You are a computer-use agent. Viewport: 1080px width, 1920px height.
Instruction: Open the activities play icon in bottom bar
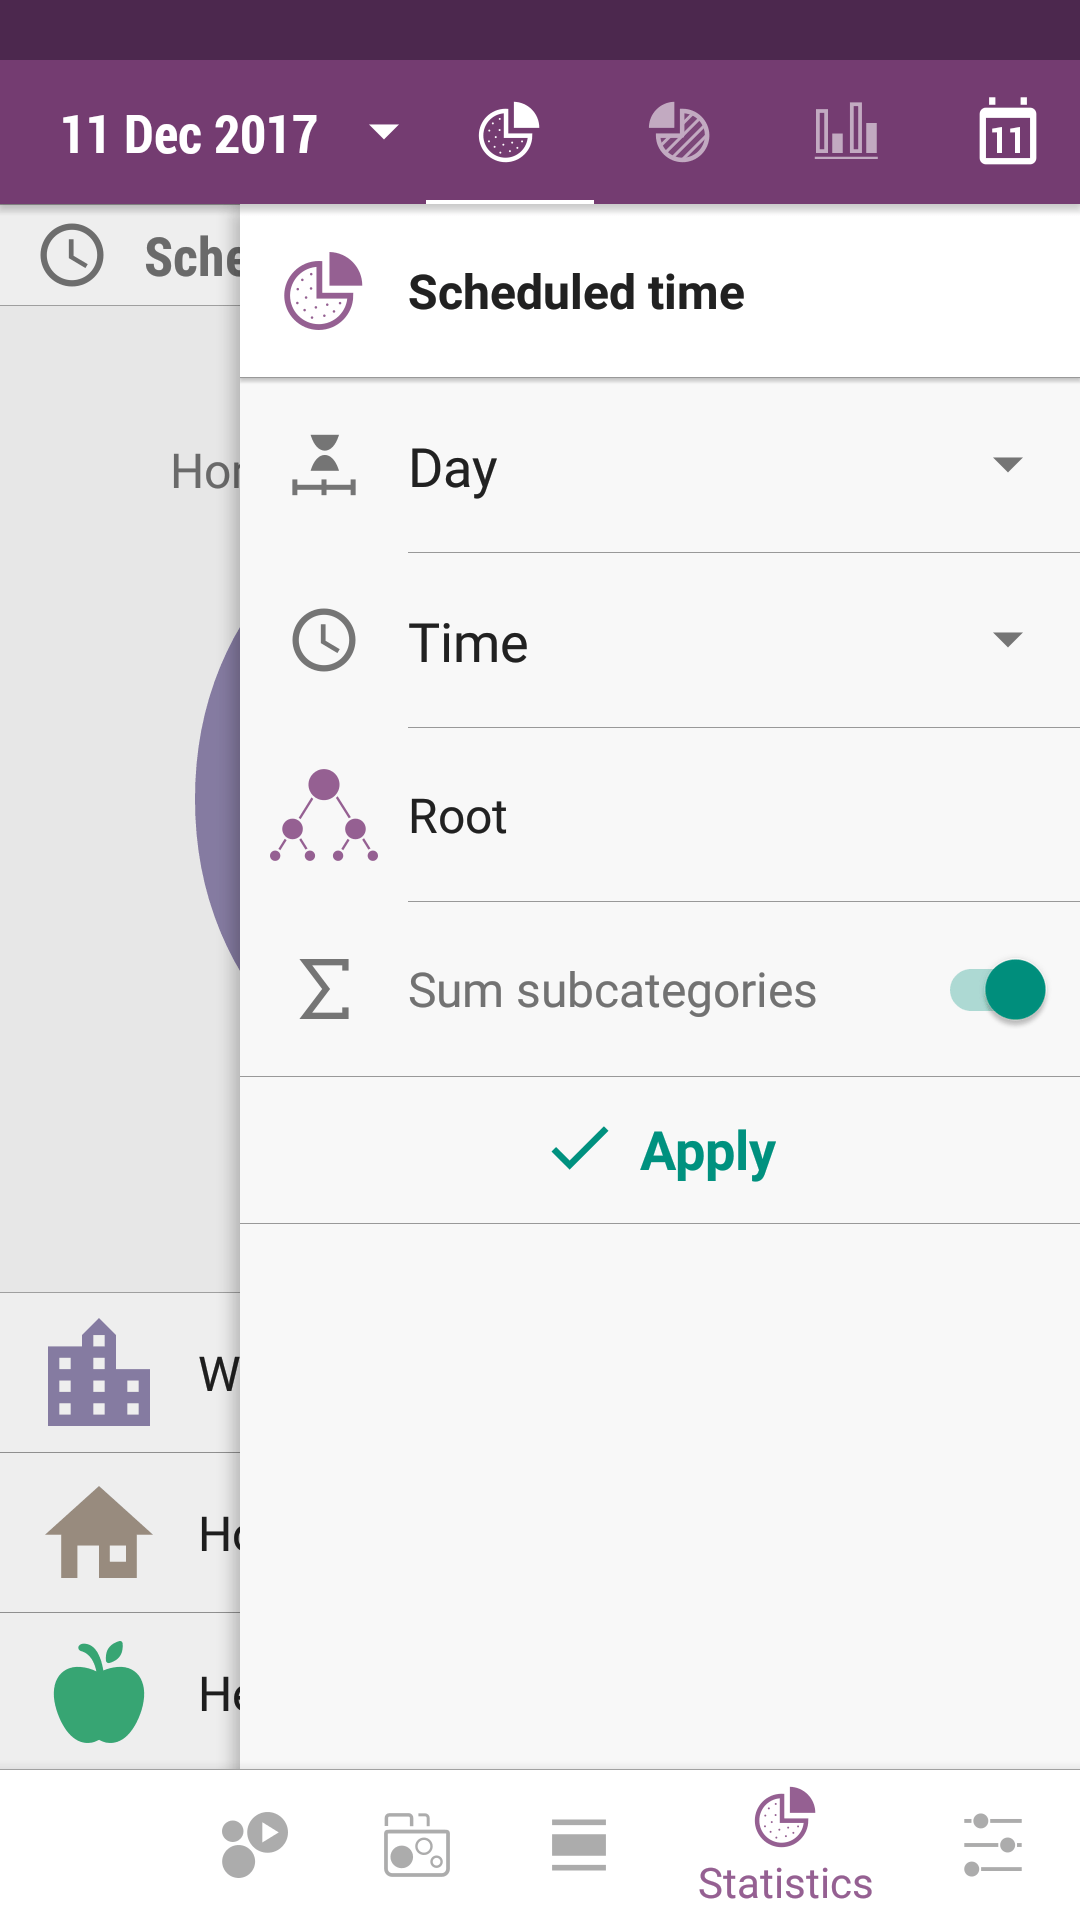(x=254, y=1844)
